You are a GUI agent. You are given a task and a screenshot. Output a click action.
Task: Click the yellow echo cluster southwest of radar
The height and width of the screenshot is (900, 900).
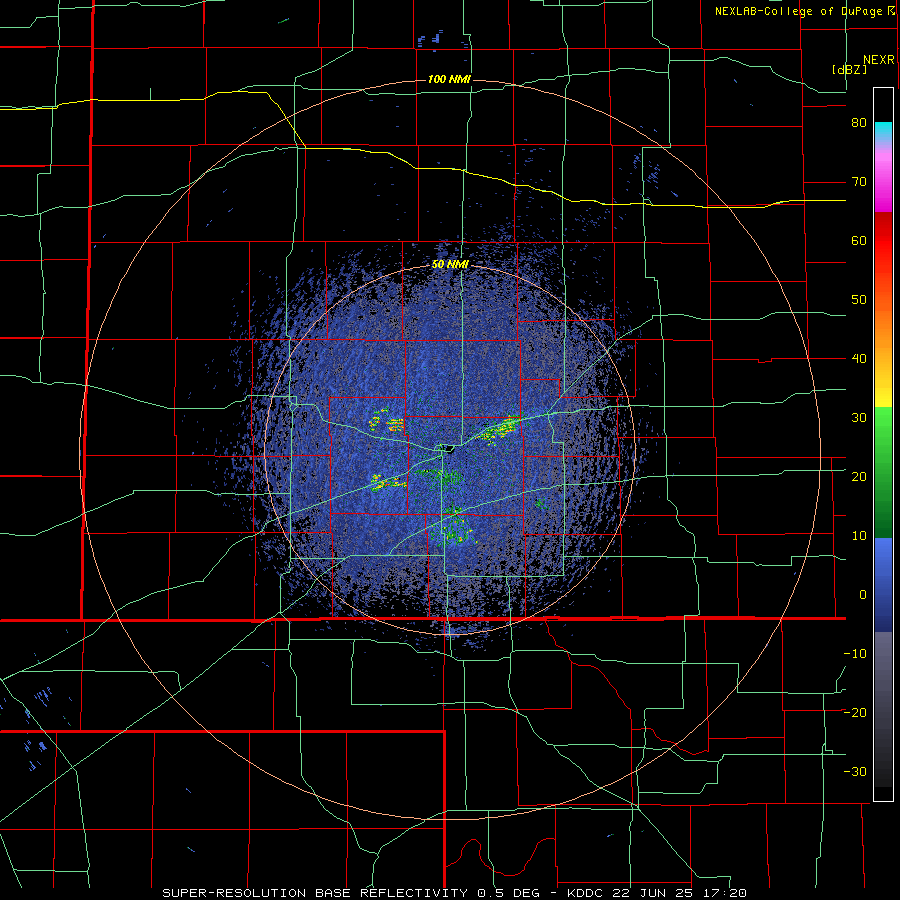tap(389, 482)
